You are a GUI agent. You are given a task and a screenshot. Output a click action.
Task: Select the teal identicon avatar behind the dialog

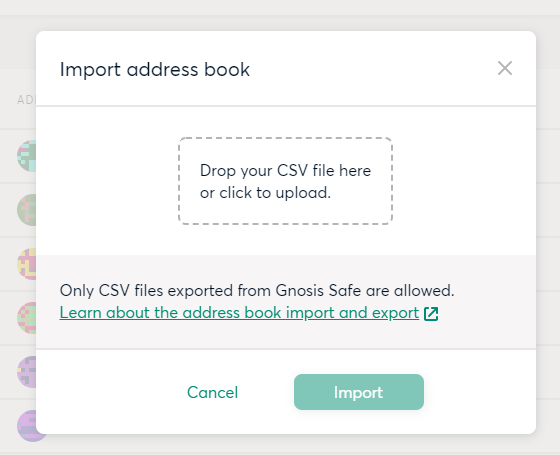point(27,156)
